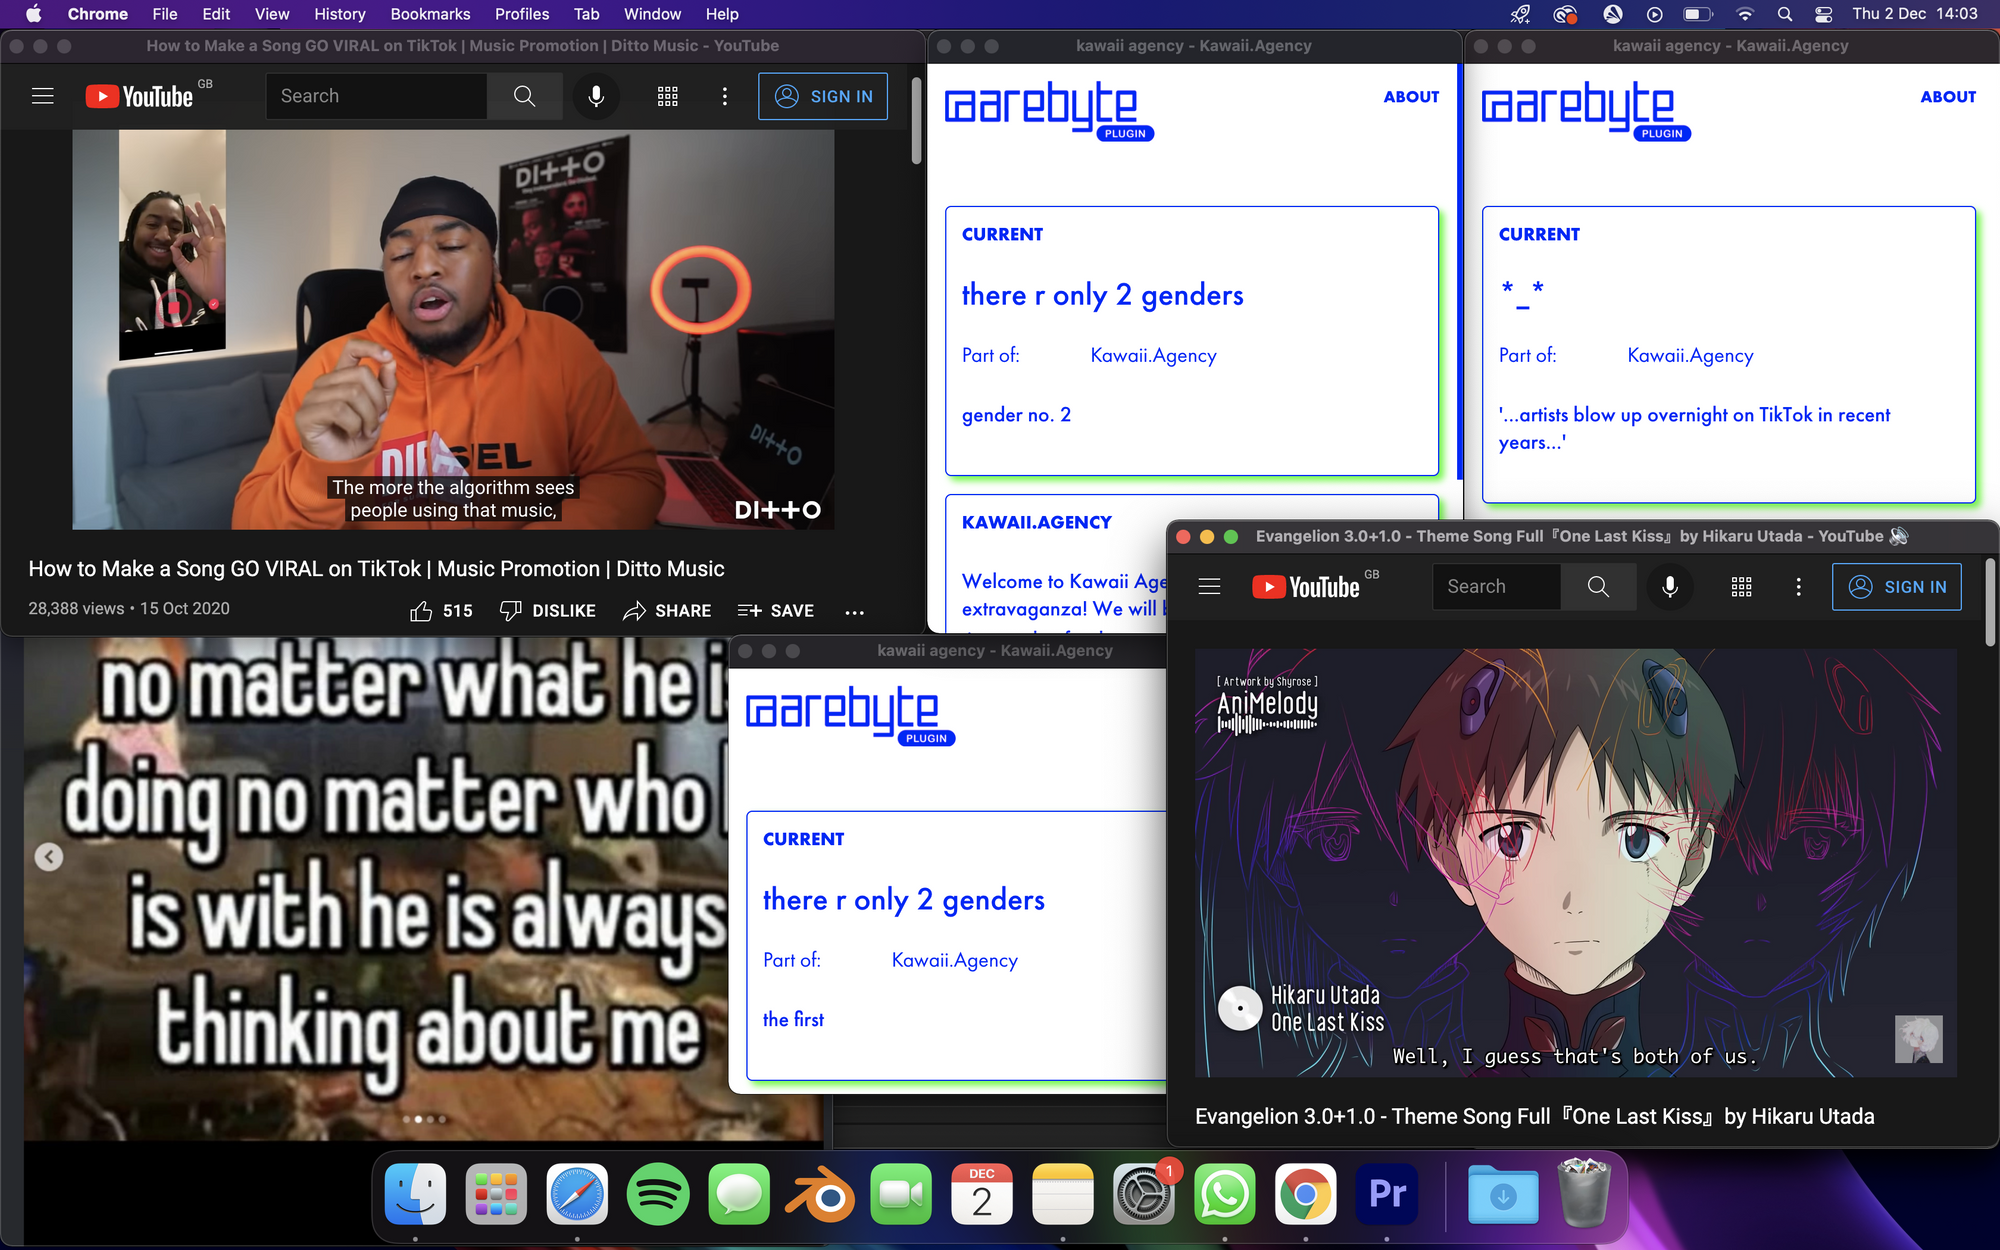The height and width of the screenshot is (1250, 2000).
Task: Open the Window menu
Action: [652, 14]
